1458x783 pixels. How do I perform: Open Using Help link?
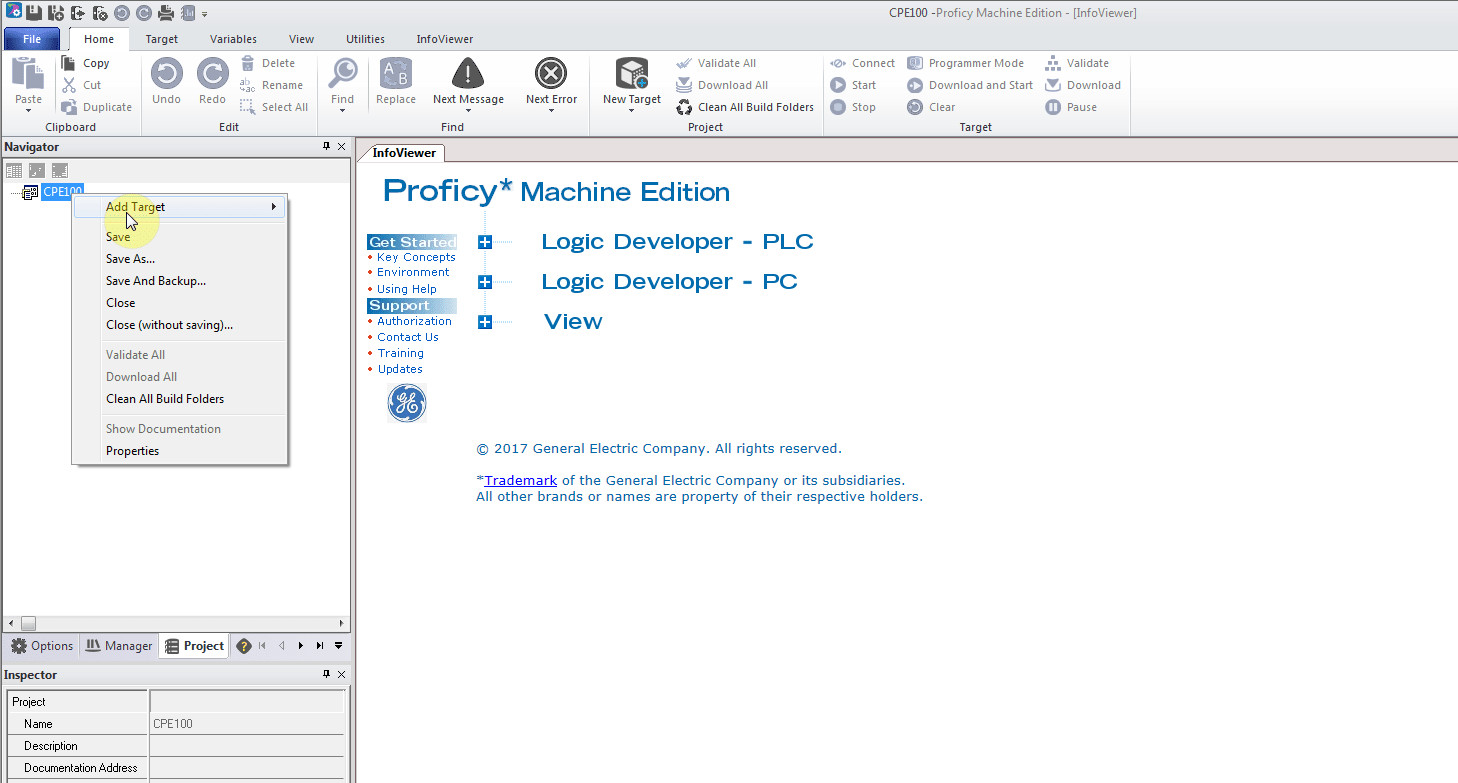[x=407, y=289]
